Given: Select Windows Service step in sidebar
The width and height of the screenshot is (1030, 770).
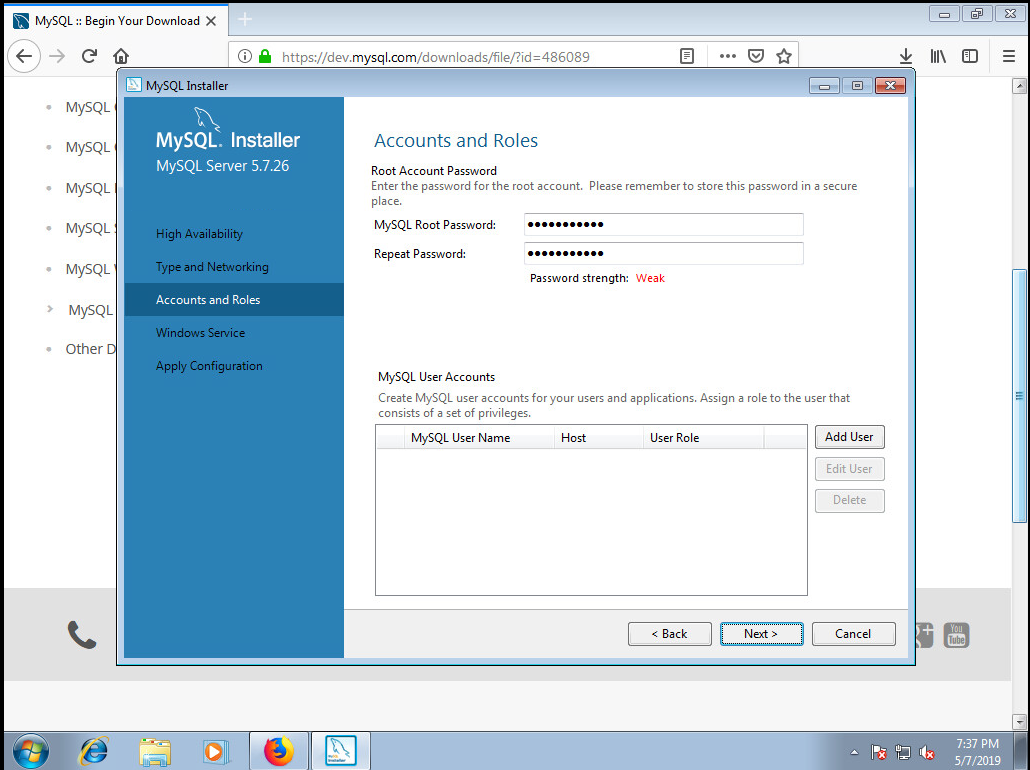Looking at the screenshot, I should (200, 332).
